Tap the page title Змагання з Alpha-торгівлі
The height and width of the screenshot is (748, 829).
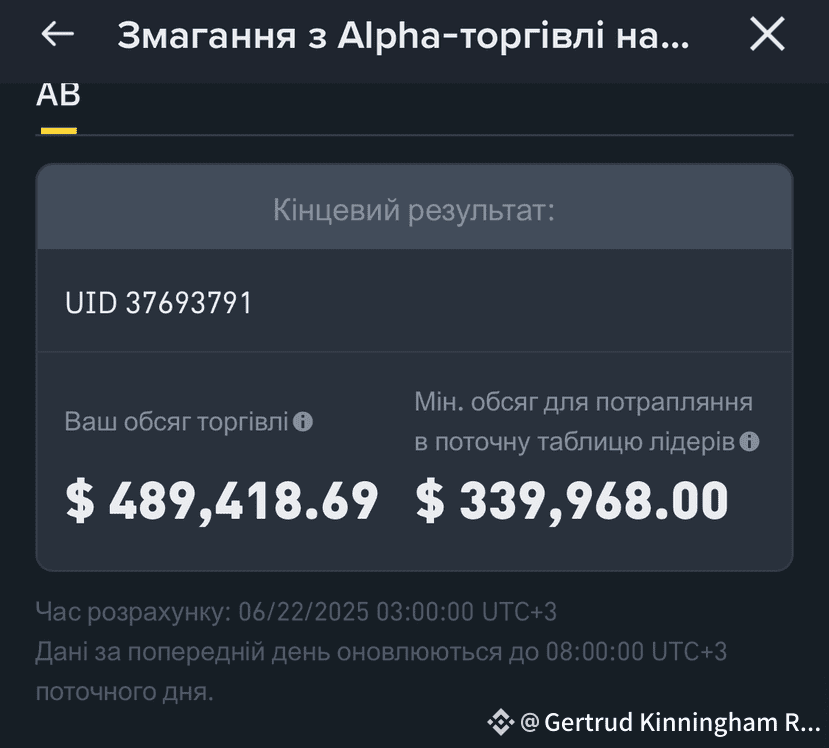403,36
